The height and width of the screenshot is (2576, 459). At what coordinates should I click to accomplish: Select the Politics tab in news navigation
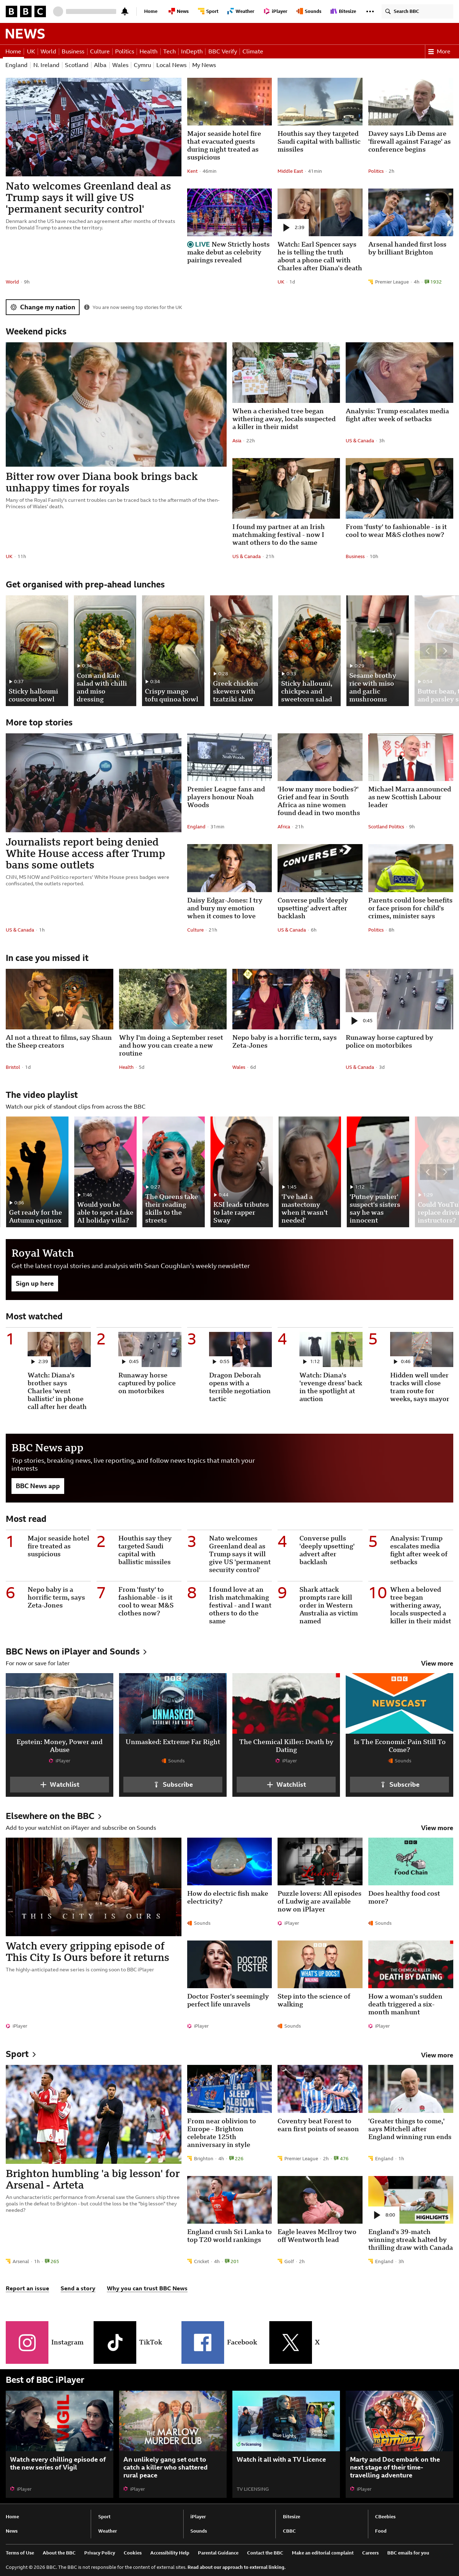tap(124, 51)
